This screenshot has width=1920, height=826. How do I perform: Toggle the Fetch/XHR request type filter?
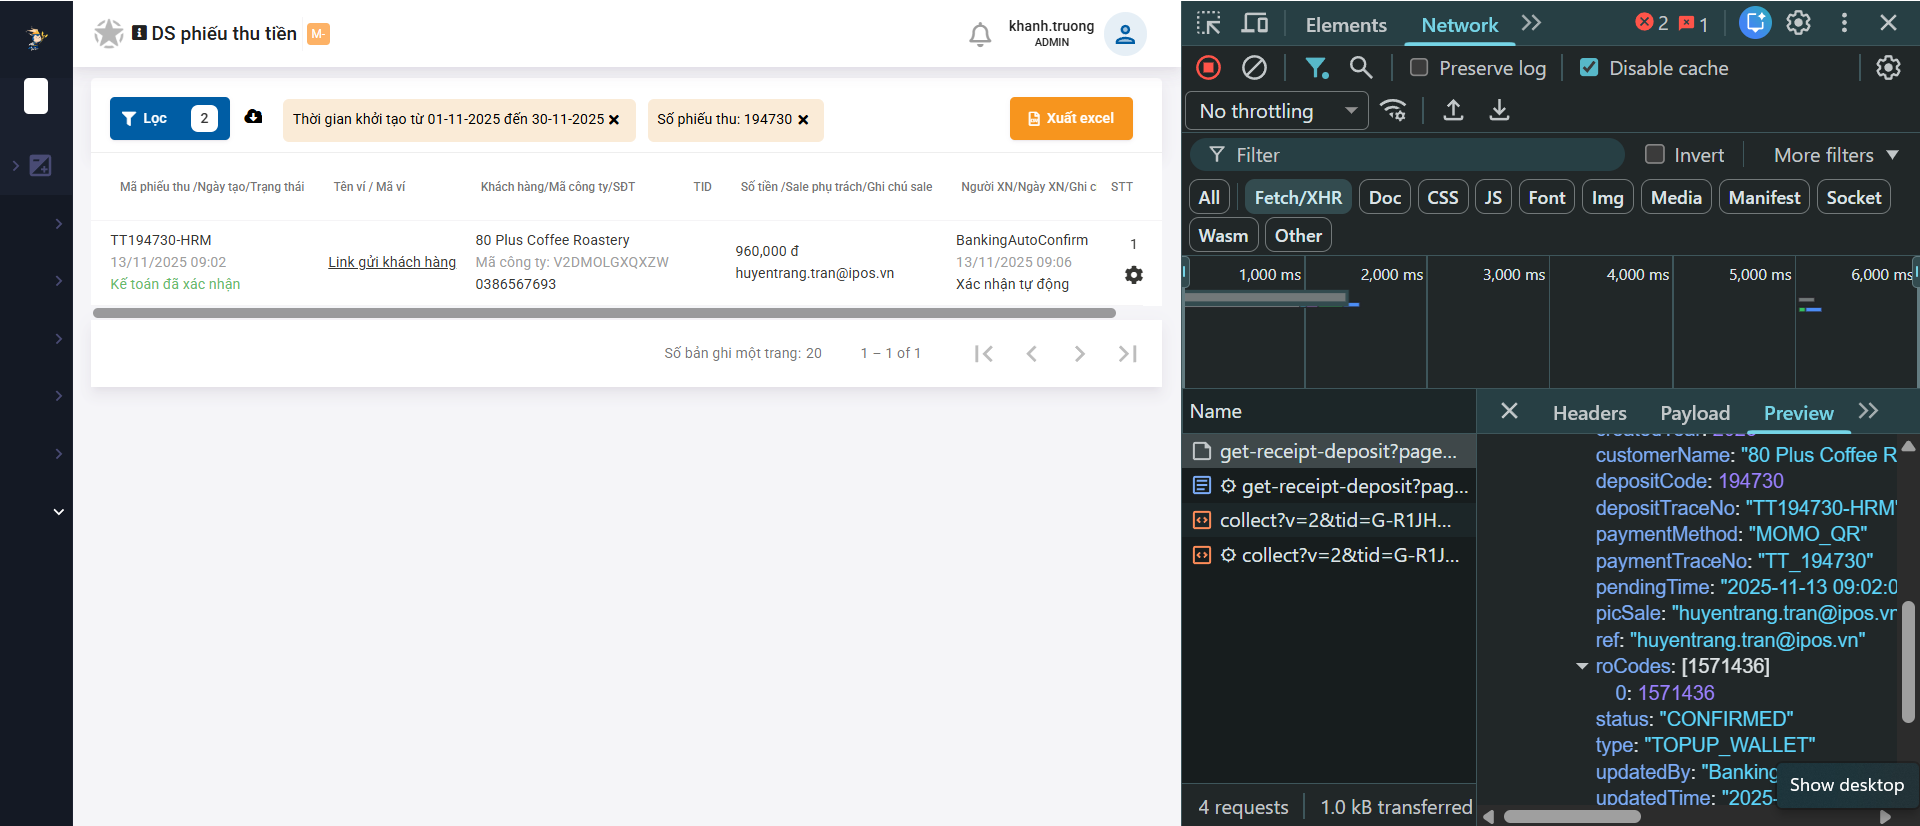(1298, 197)
